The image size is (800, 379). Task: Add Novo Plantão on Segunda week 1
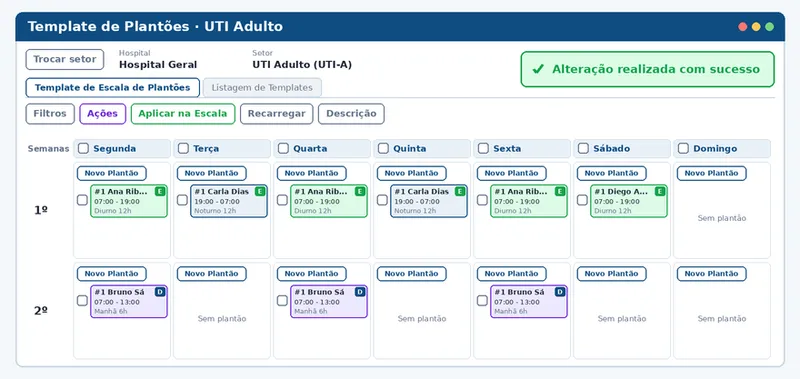tap(112, 173)
